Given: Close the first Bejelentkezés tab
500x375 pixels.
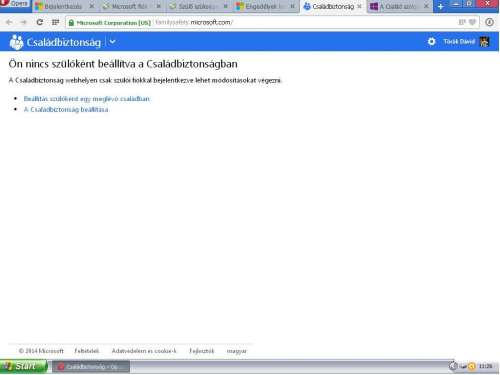Looking at the screenshot, I should point(92,6).
